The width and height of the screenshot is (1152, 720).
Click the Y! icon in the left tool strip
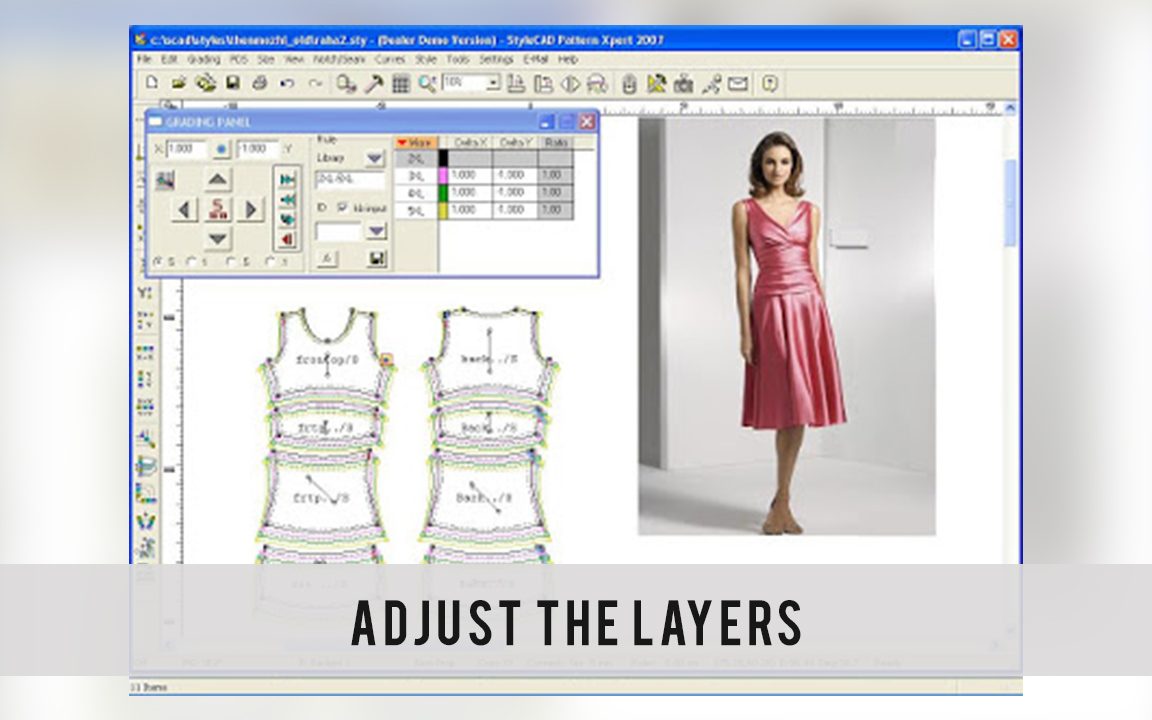pos(145,292)
